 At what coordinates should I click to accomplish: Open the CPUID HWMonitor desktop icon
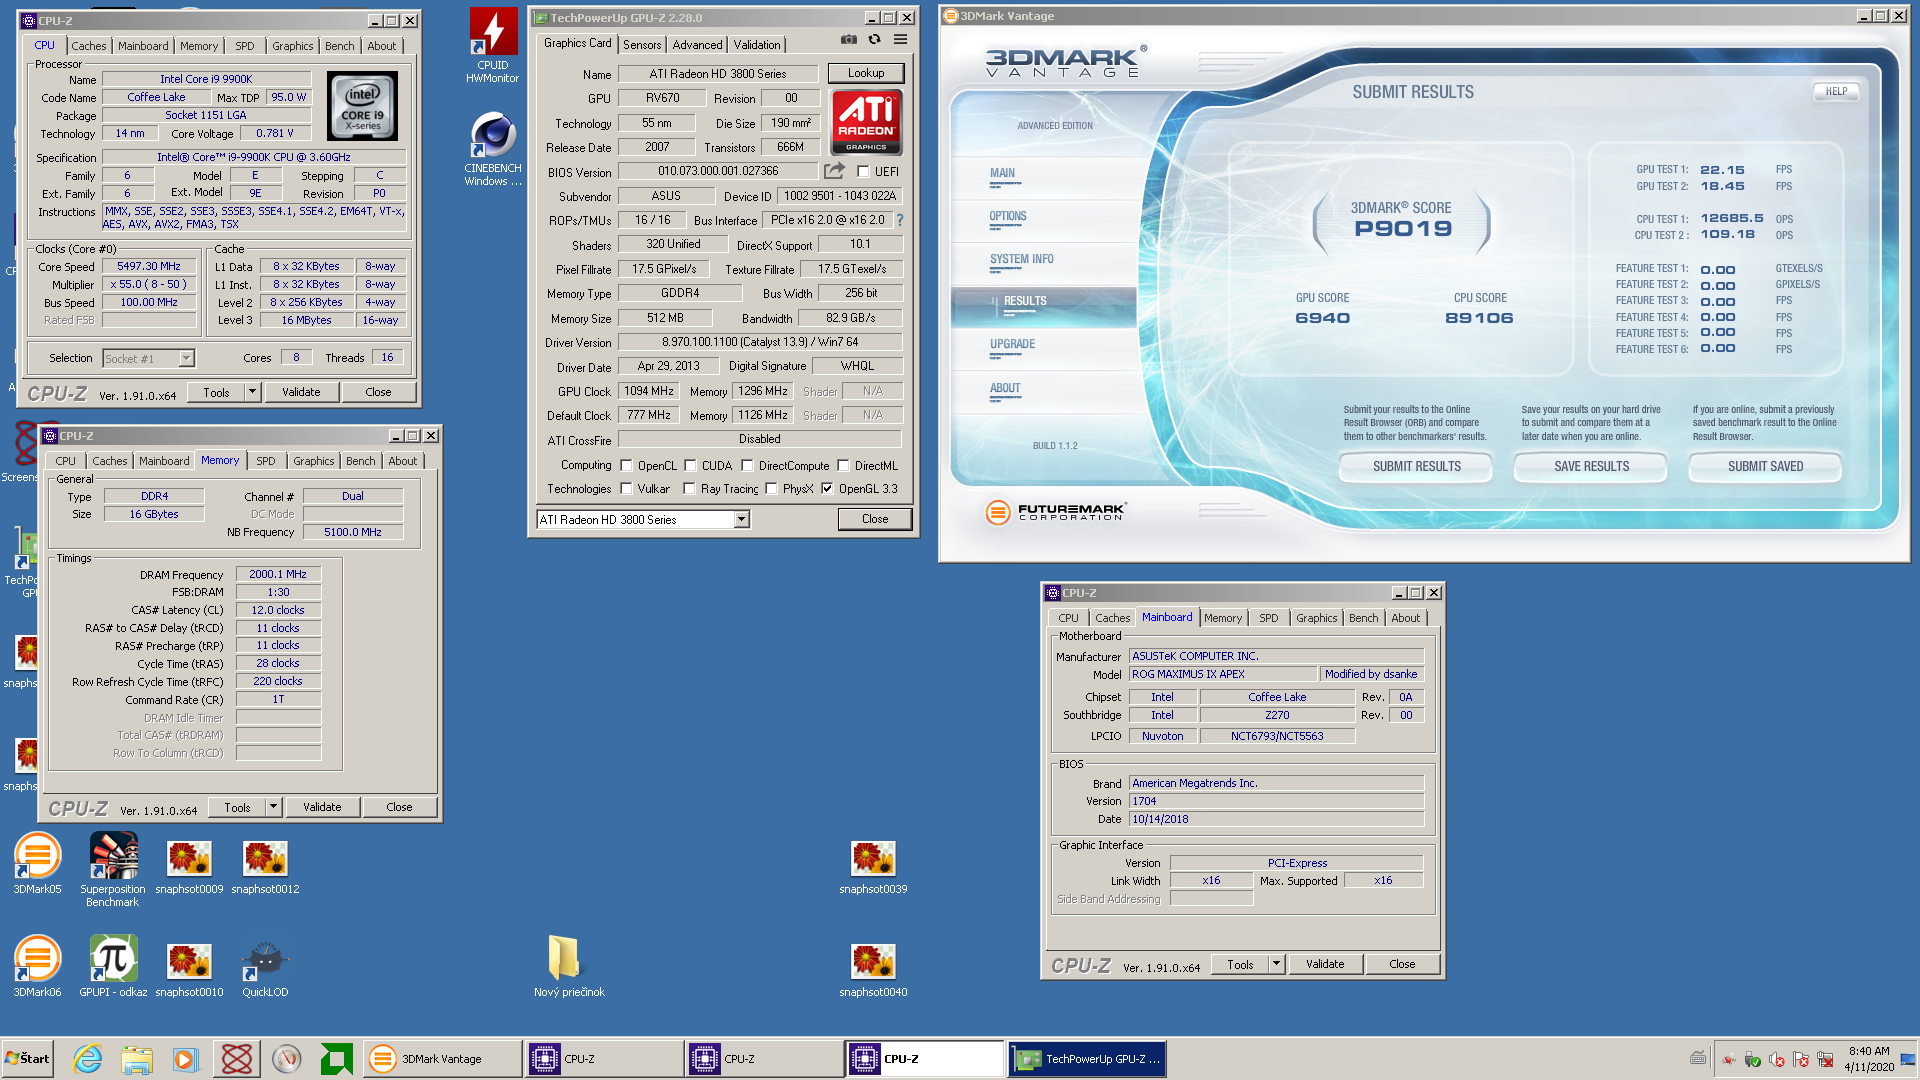493,45
